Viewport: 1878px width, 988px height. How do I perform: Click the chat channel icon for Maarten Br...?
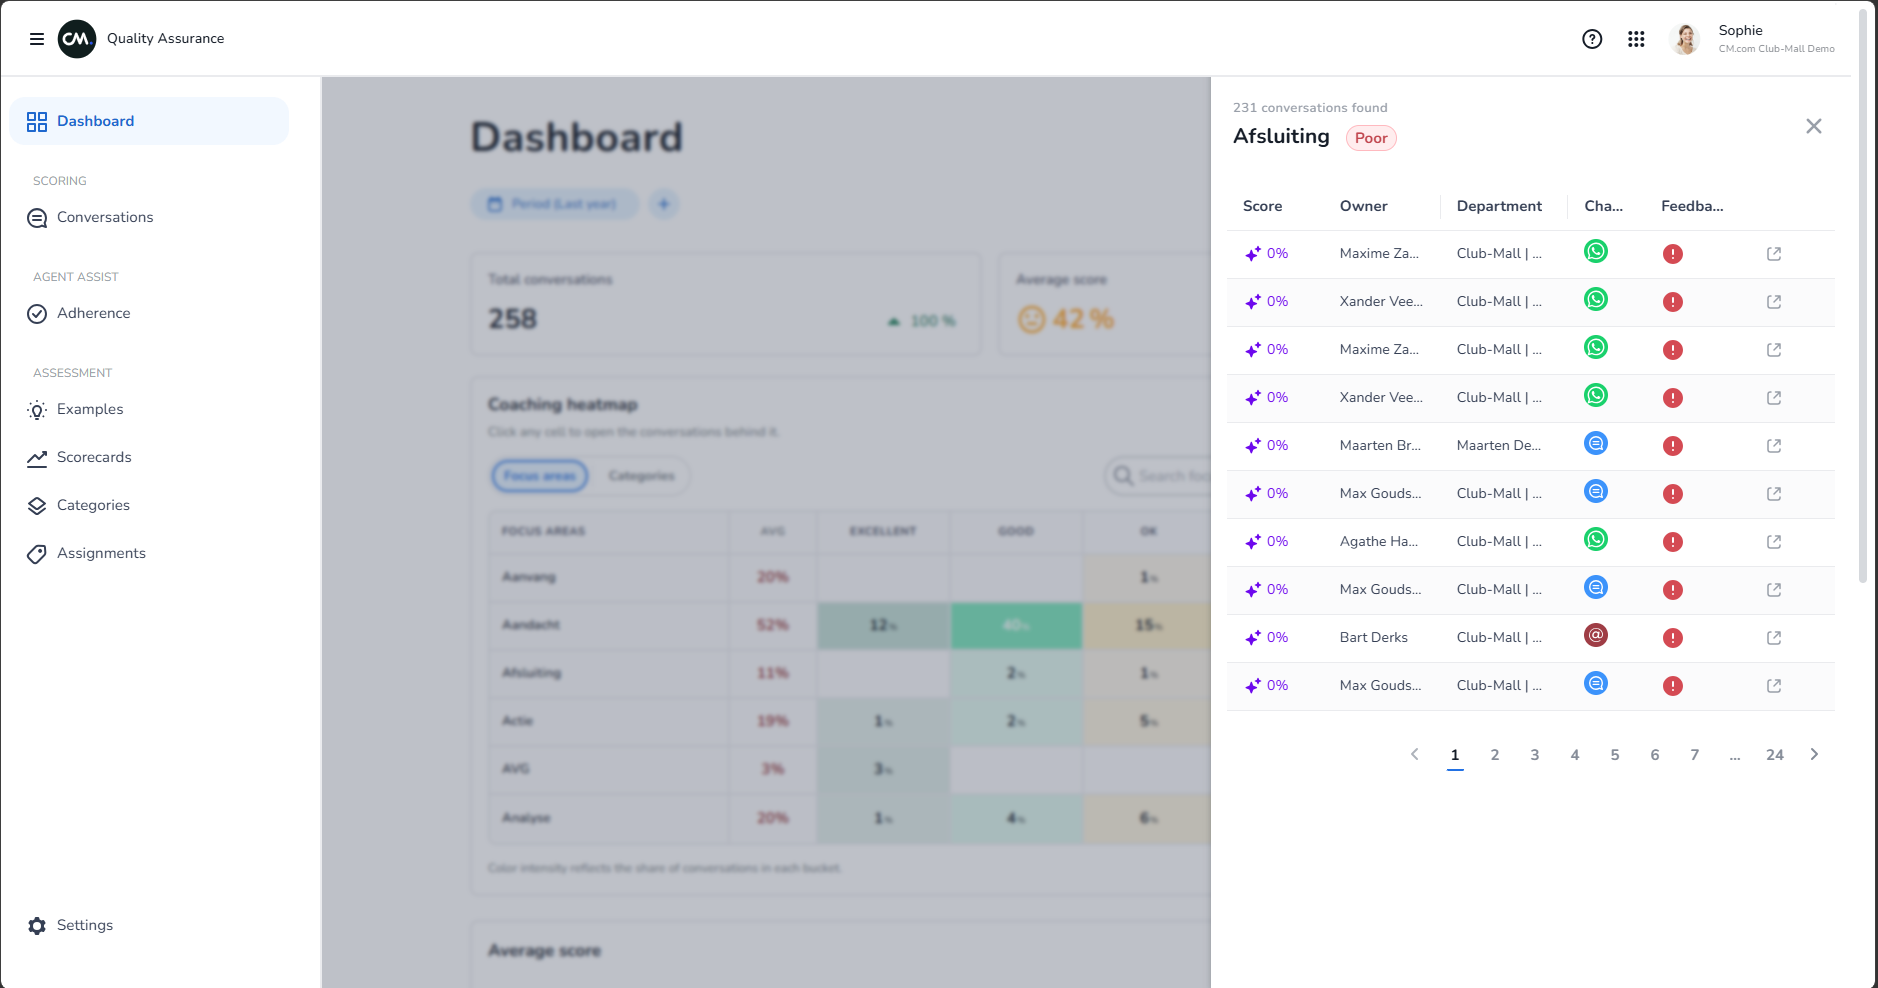pos(1596,443)
